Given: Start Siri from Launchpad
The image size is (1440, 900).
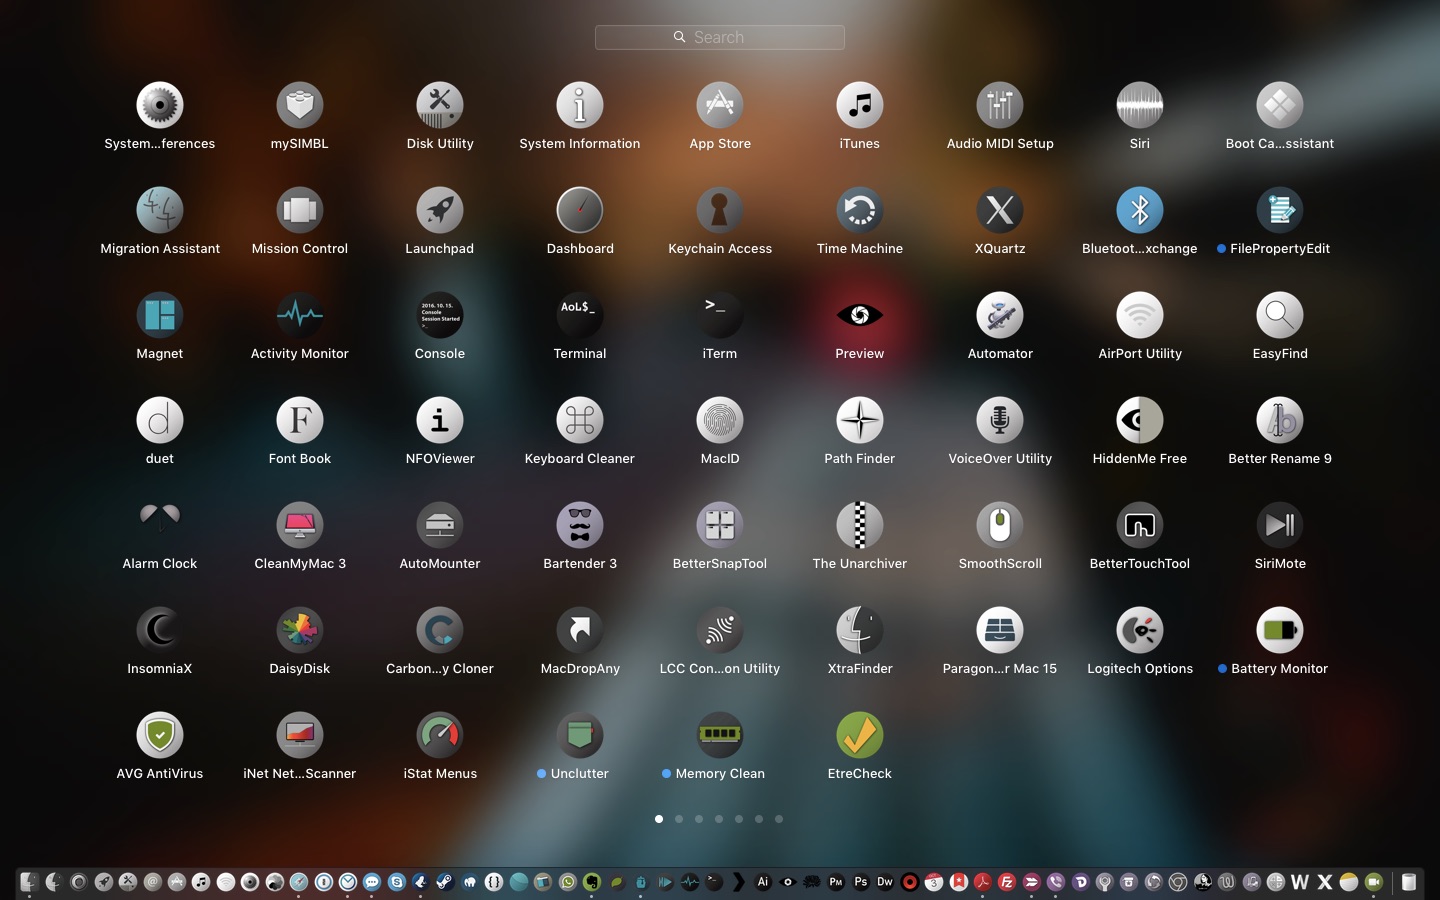Looking at the screenshot, I should pos(1140,105).
